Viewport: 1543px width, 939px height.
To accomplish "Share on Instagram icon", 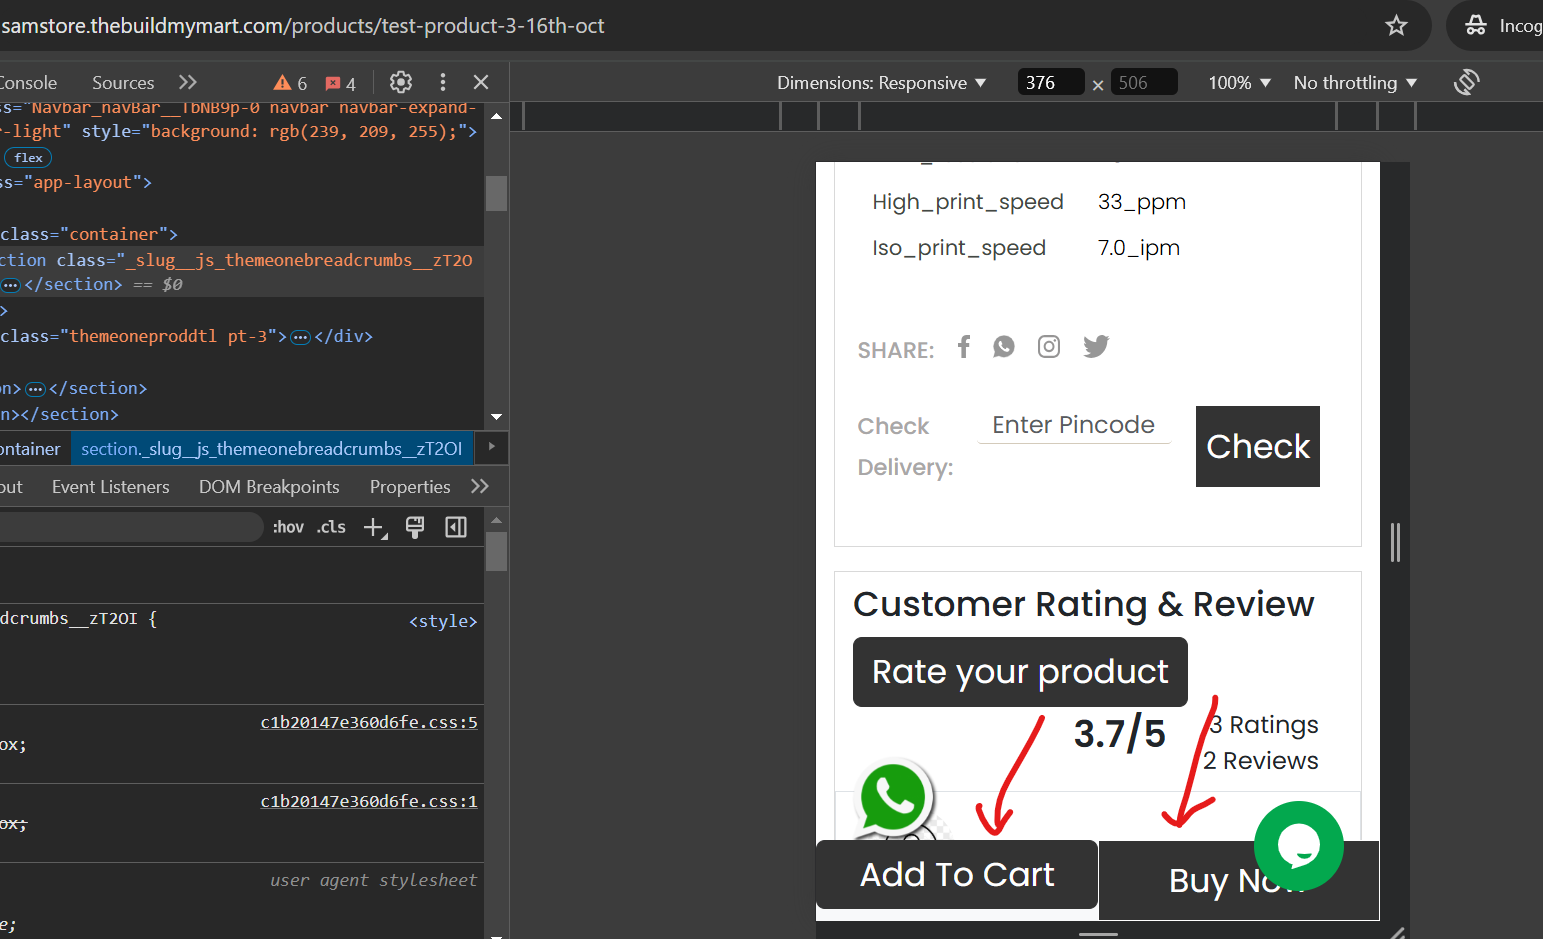I will pyautogui.click(x=1049, y=346).
